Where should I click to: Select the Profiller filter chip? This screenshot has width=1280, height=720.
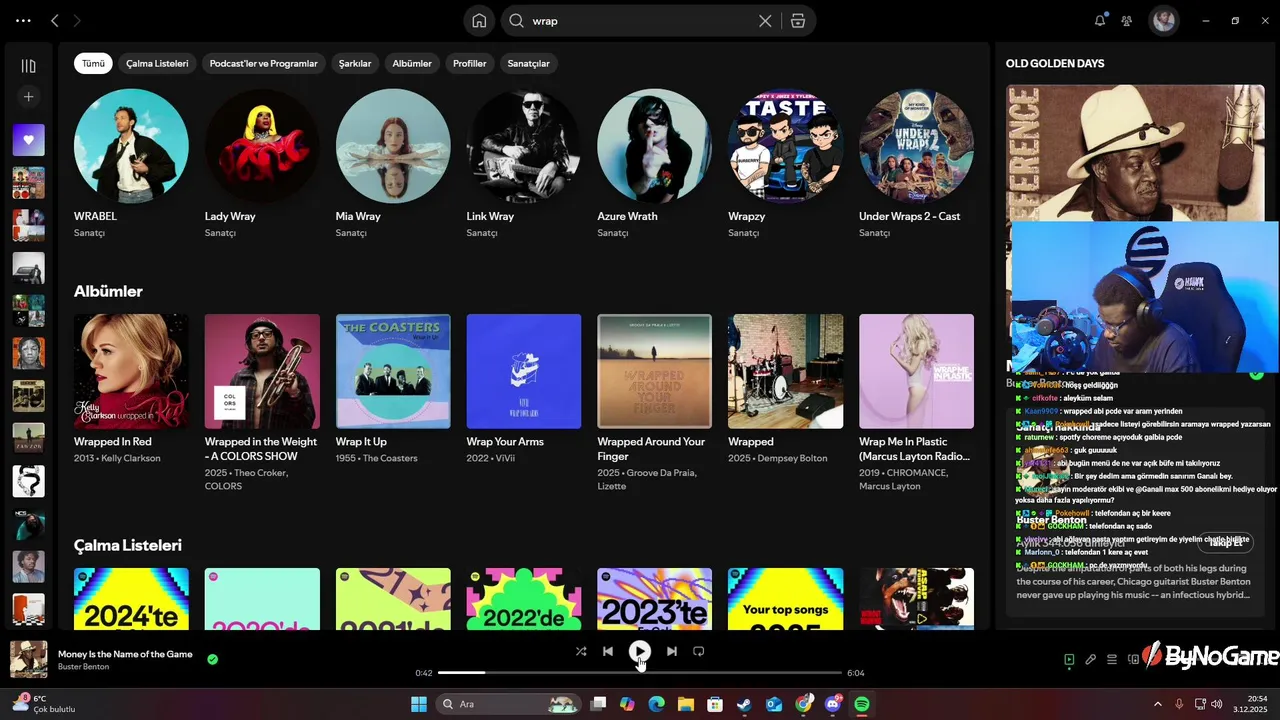point(469,63)
